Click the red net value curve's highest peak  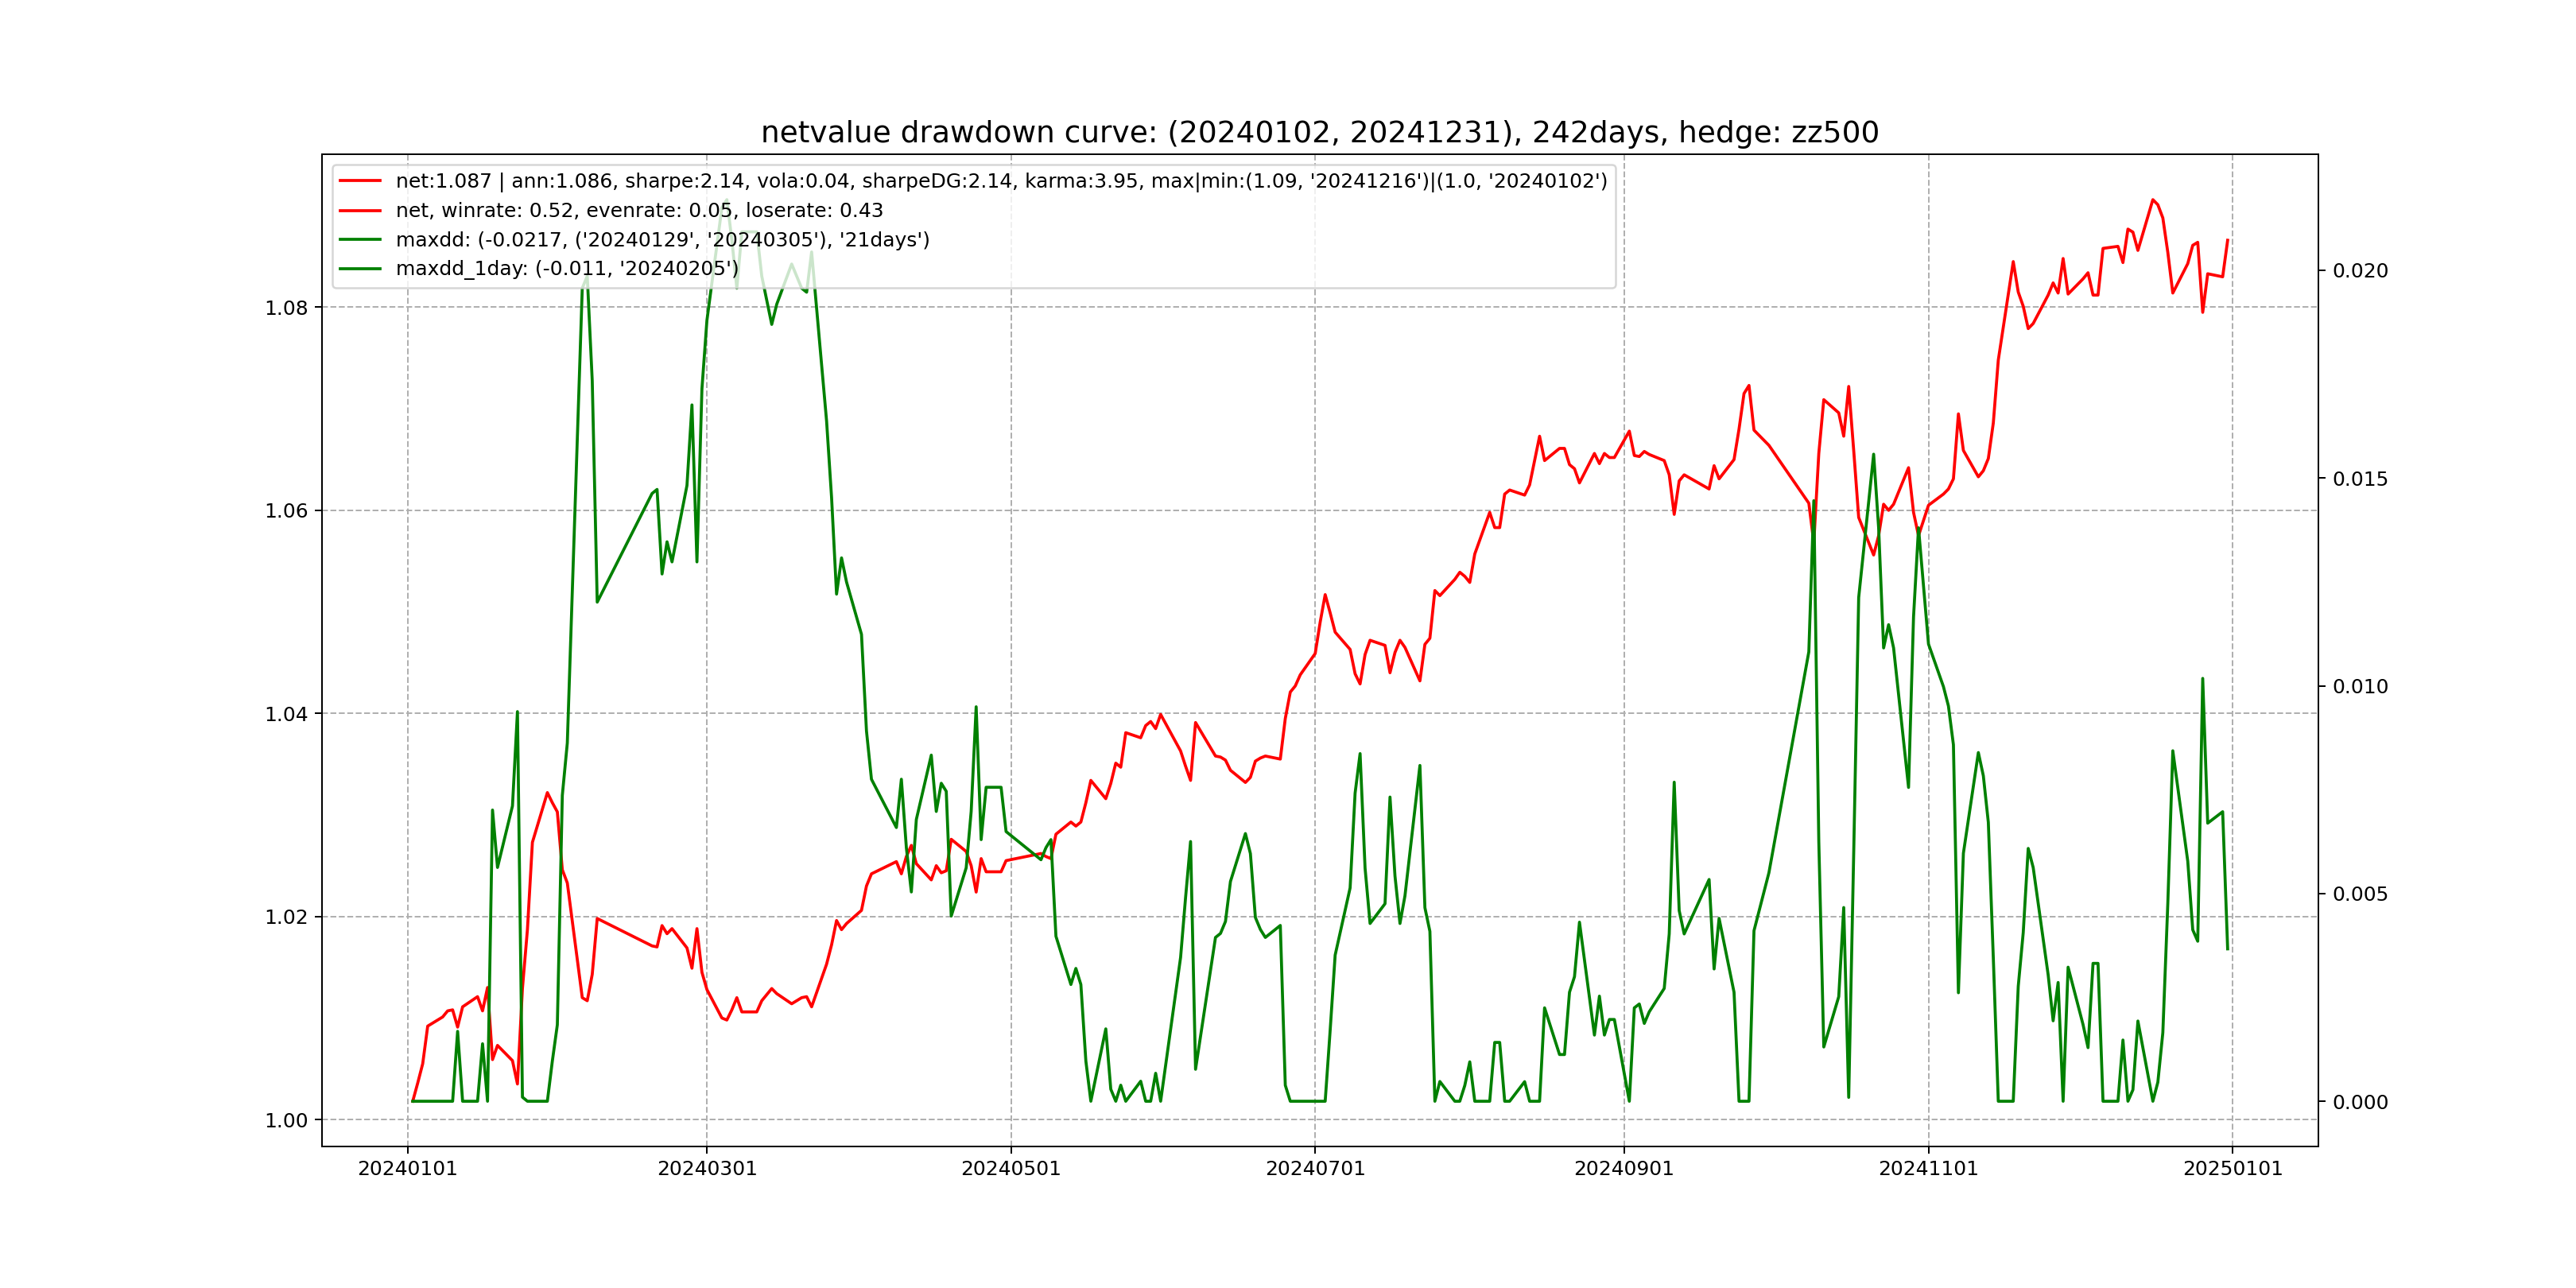pos(2153,200)
